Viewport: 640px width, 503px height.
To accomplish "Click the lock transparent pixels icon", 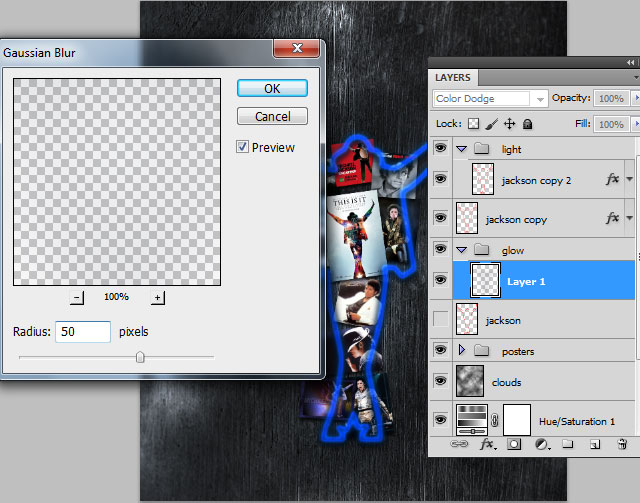I will (x=473, y=123).
